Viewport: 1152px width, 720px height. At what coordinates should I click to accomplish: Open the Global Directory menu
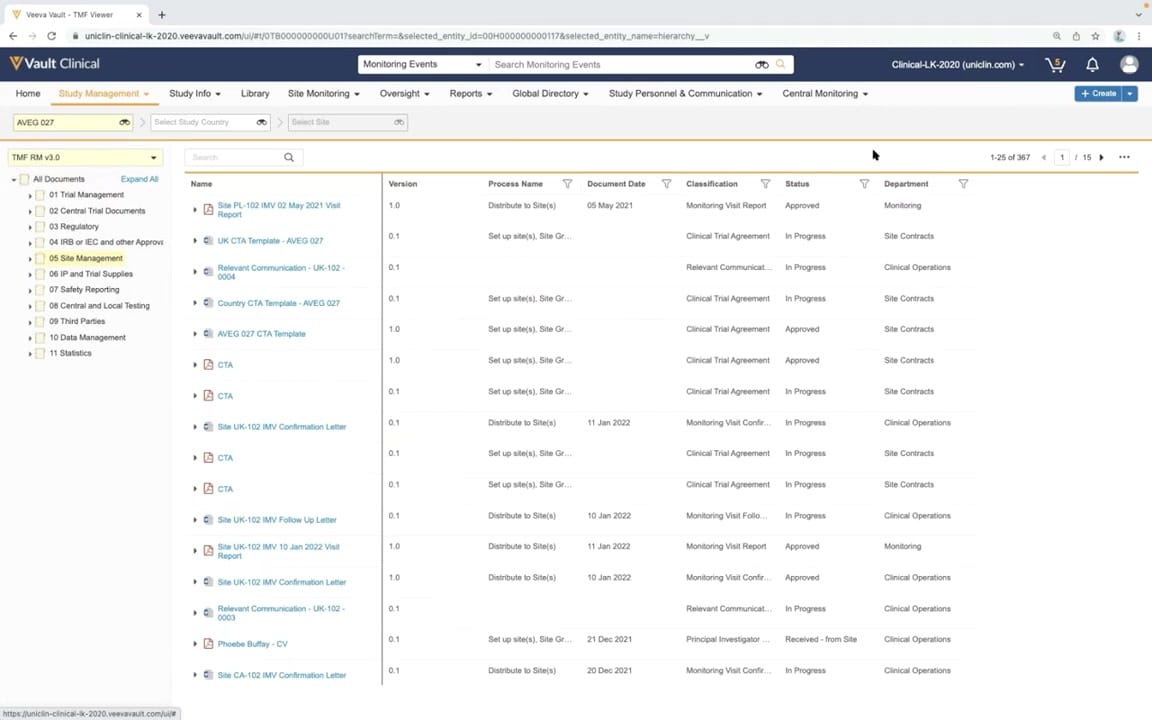click(550, 93)
